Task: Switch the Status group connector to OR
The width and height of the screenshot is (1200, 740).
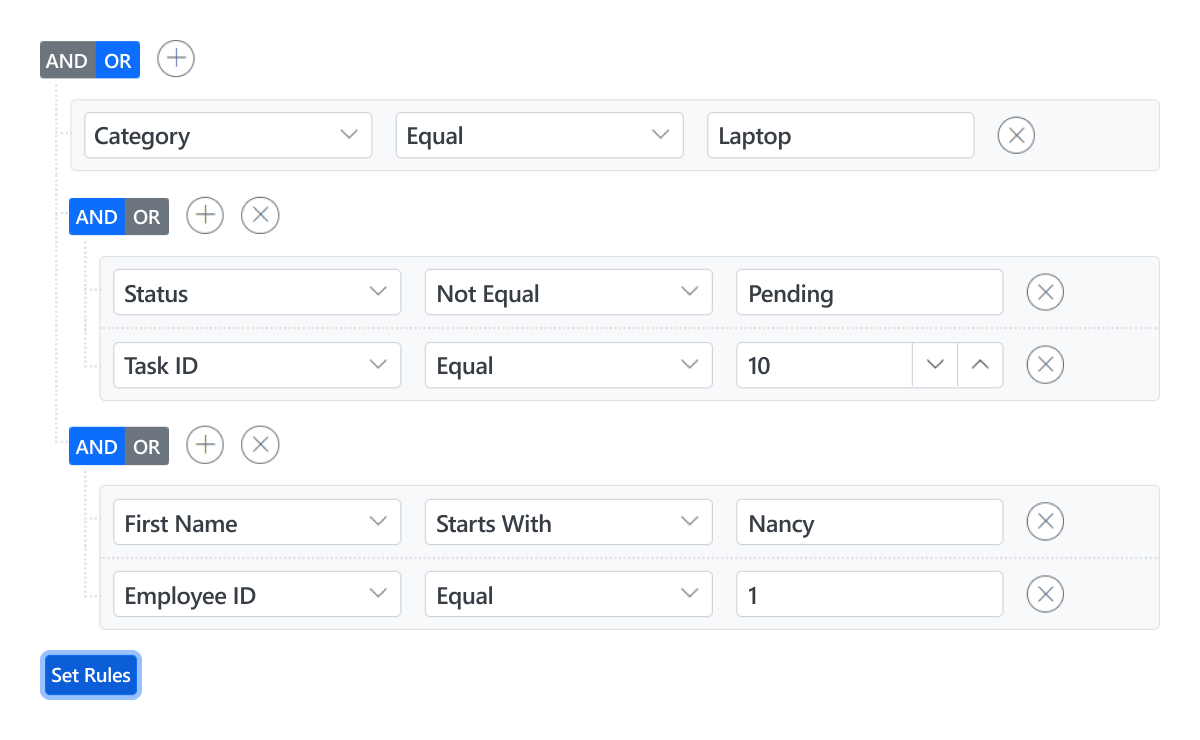Action: coord(146,216)
